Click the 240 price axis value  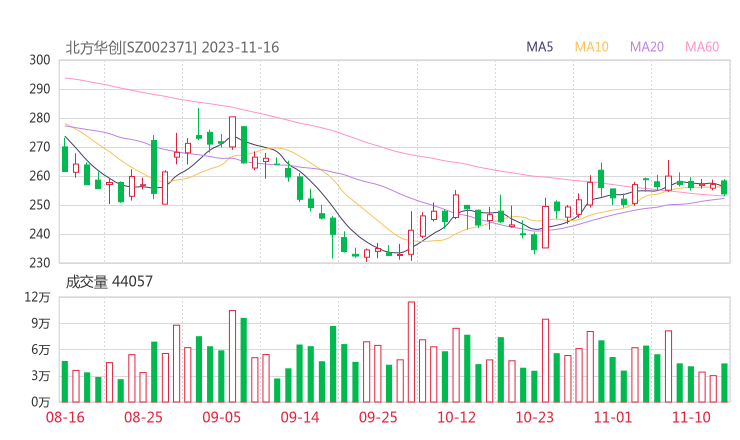(x=40, y=234)
